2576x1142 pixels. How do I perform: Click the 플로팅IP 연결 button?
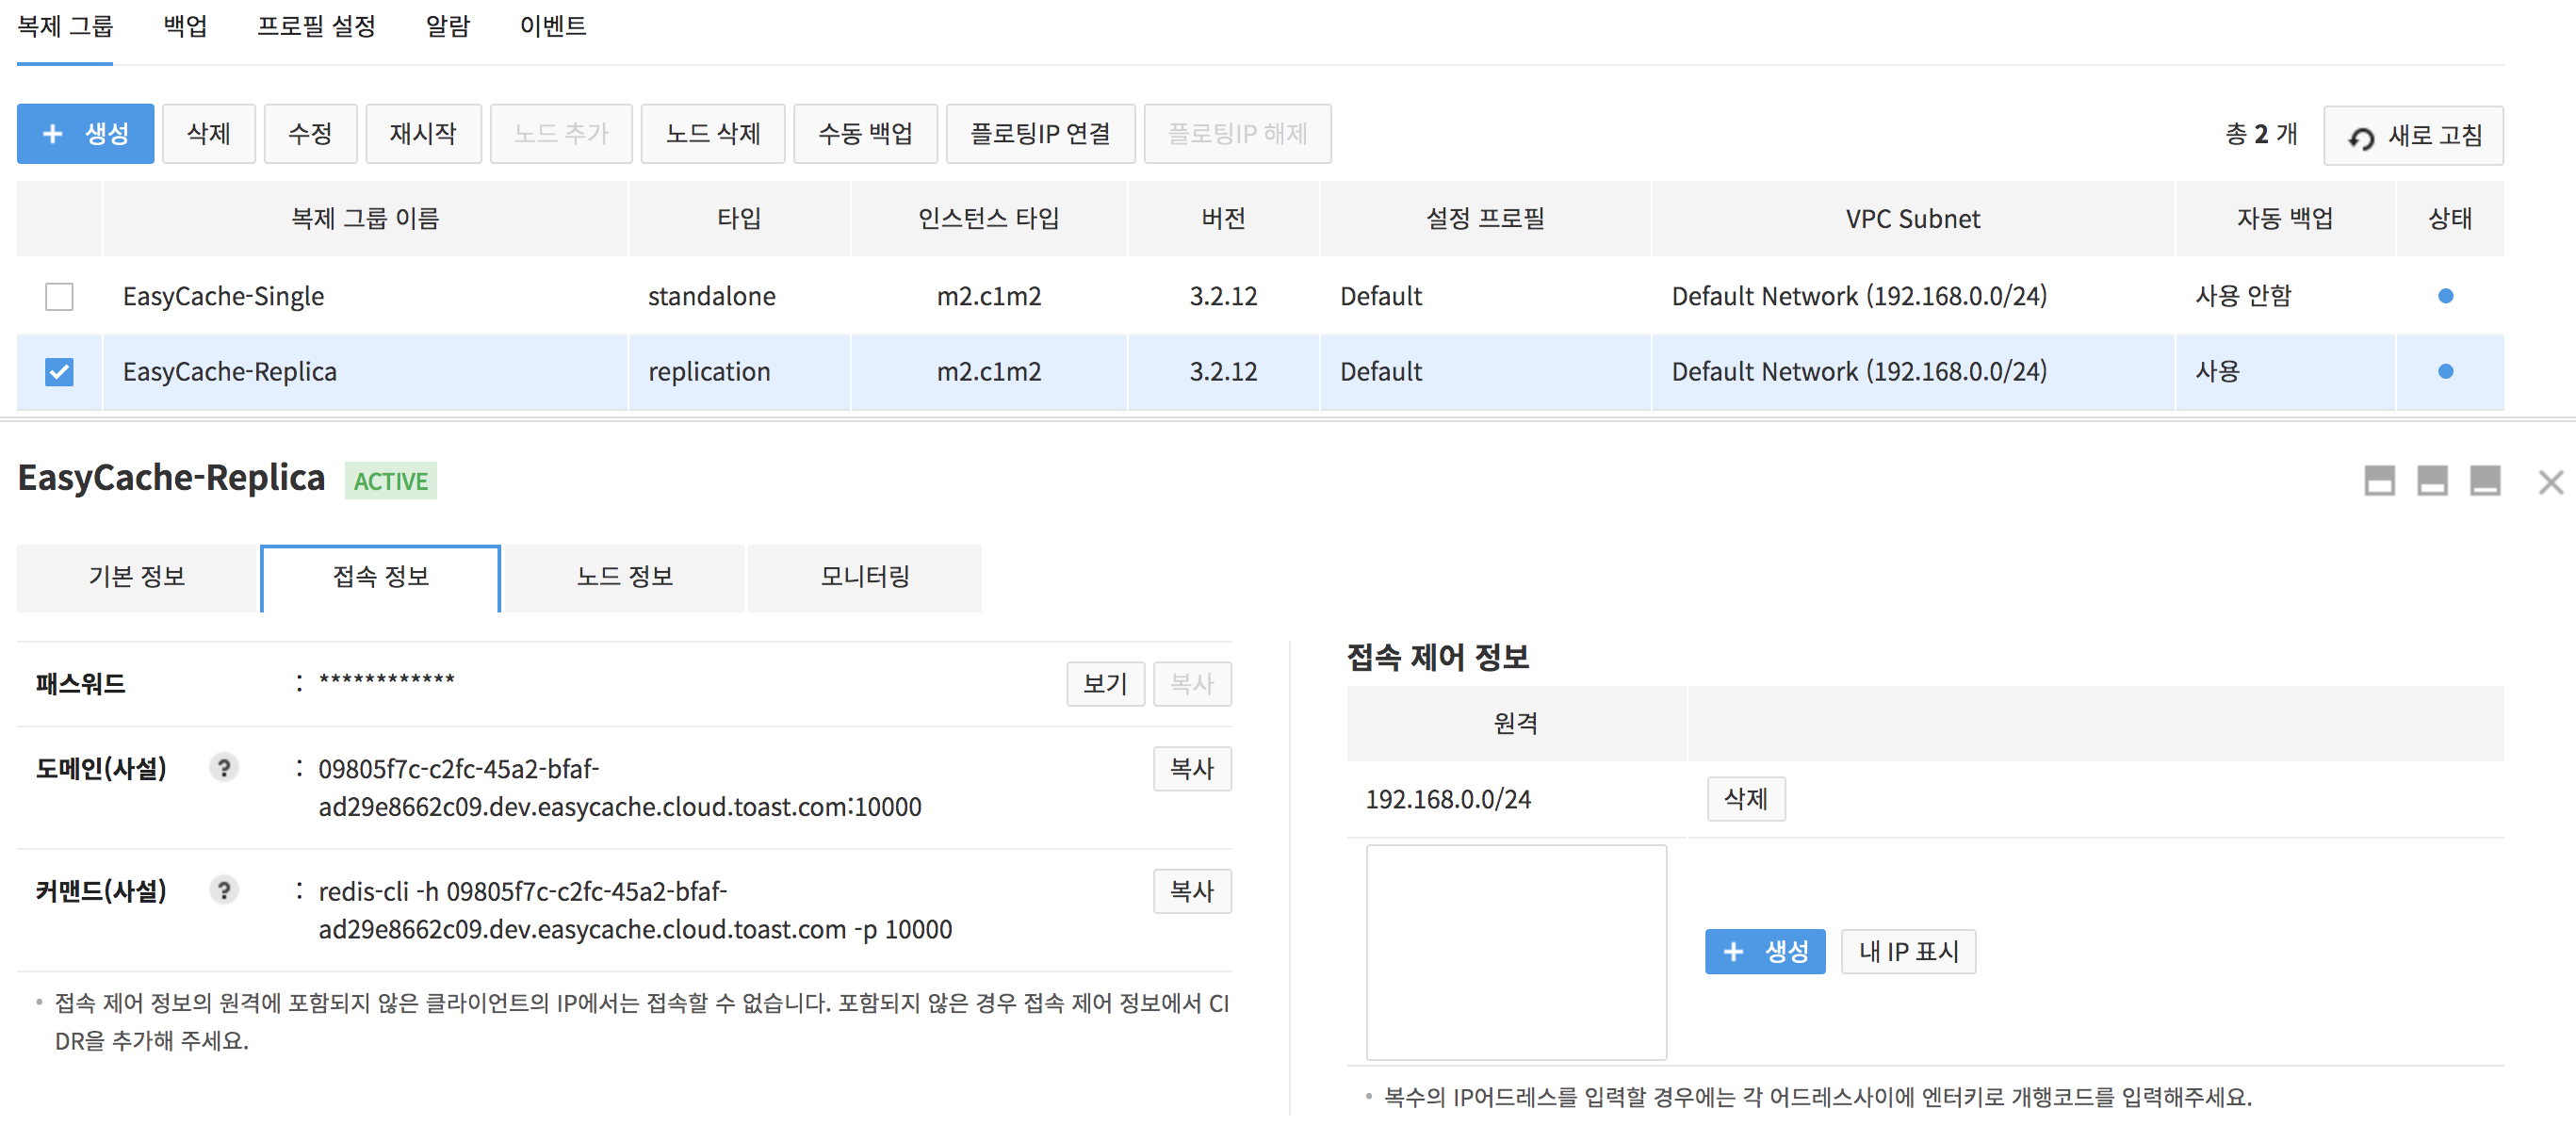[x=1040, y=134]
